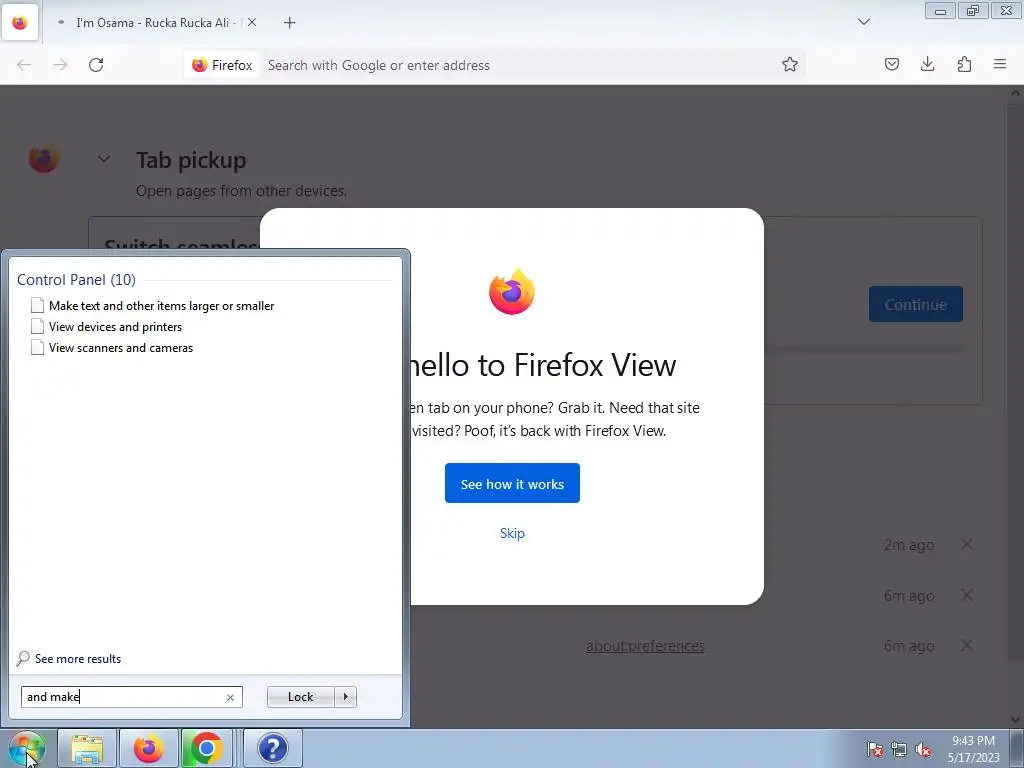Open the taskbar clock showing 9:43 PM
The image size is (1024, 768).
(973, 749)
